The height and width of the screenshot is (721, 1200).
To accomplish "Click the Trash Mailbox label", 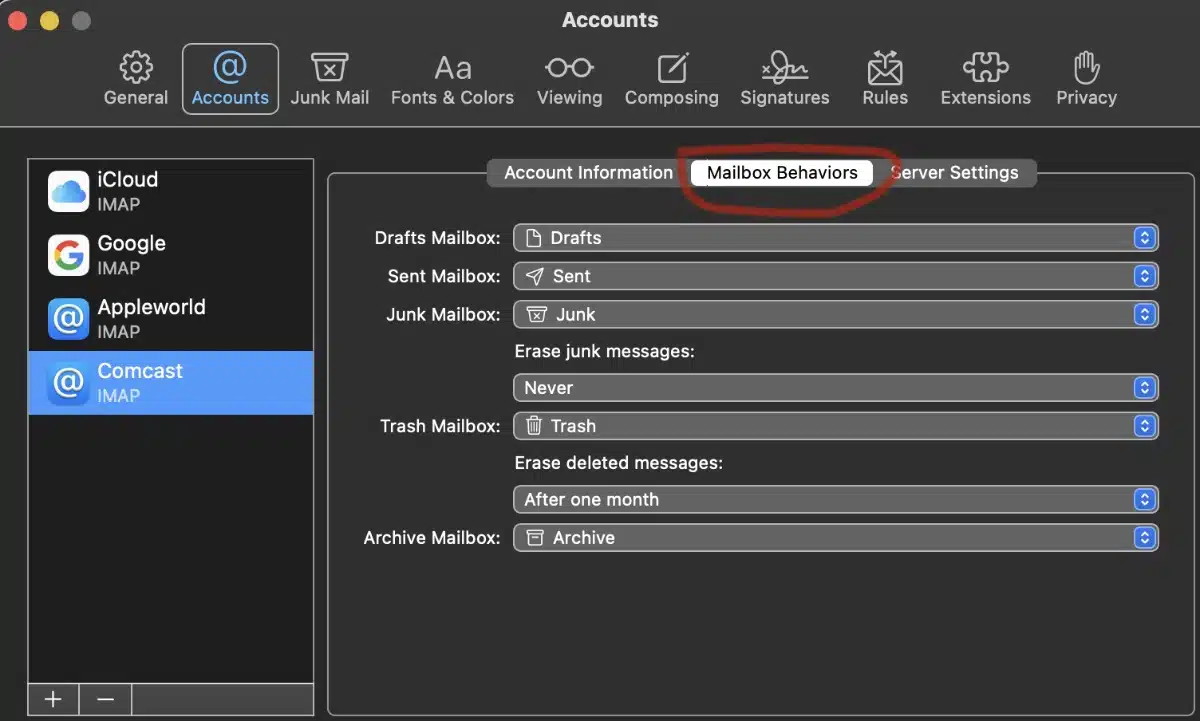I will [440, 426].
